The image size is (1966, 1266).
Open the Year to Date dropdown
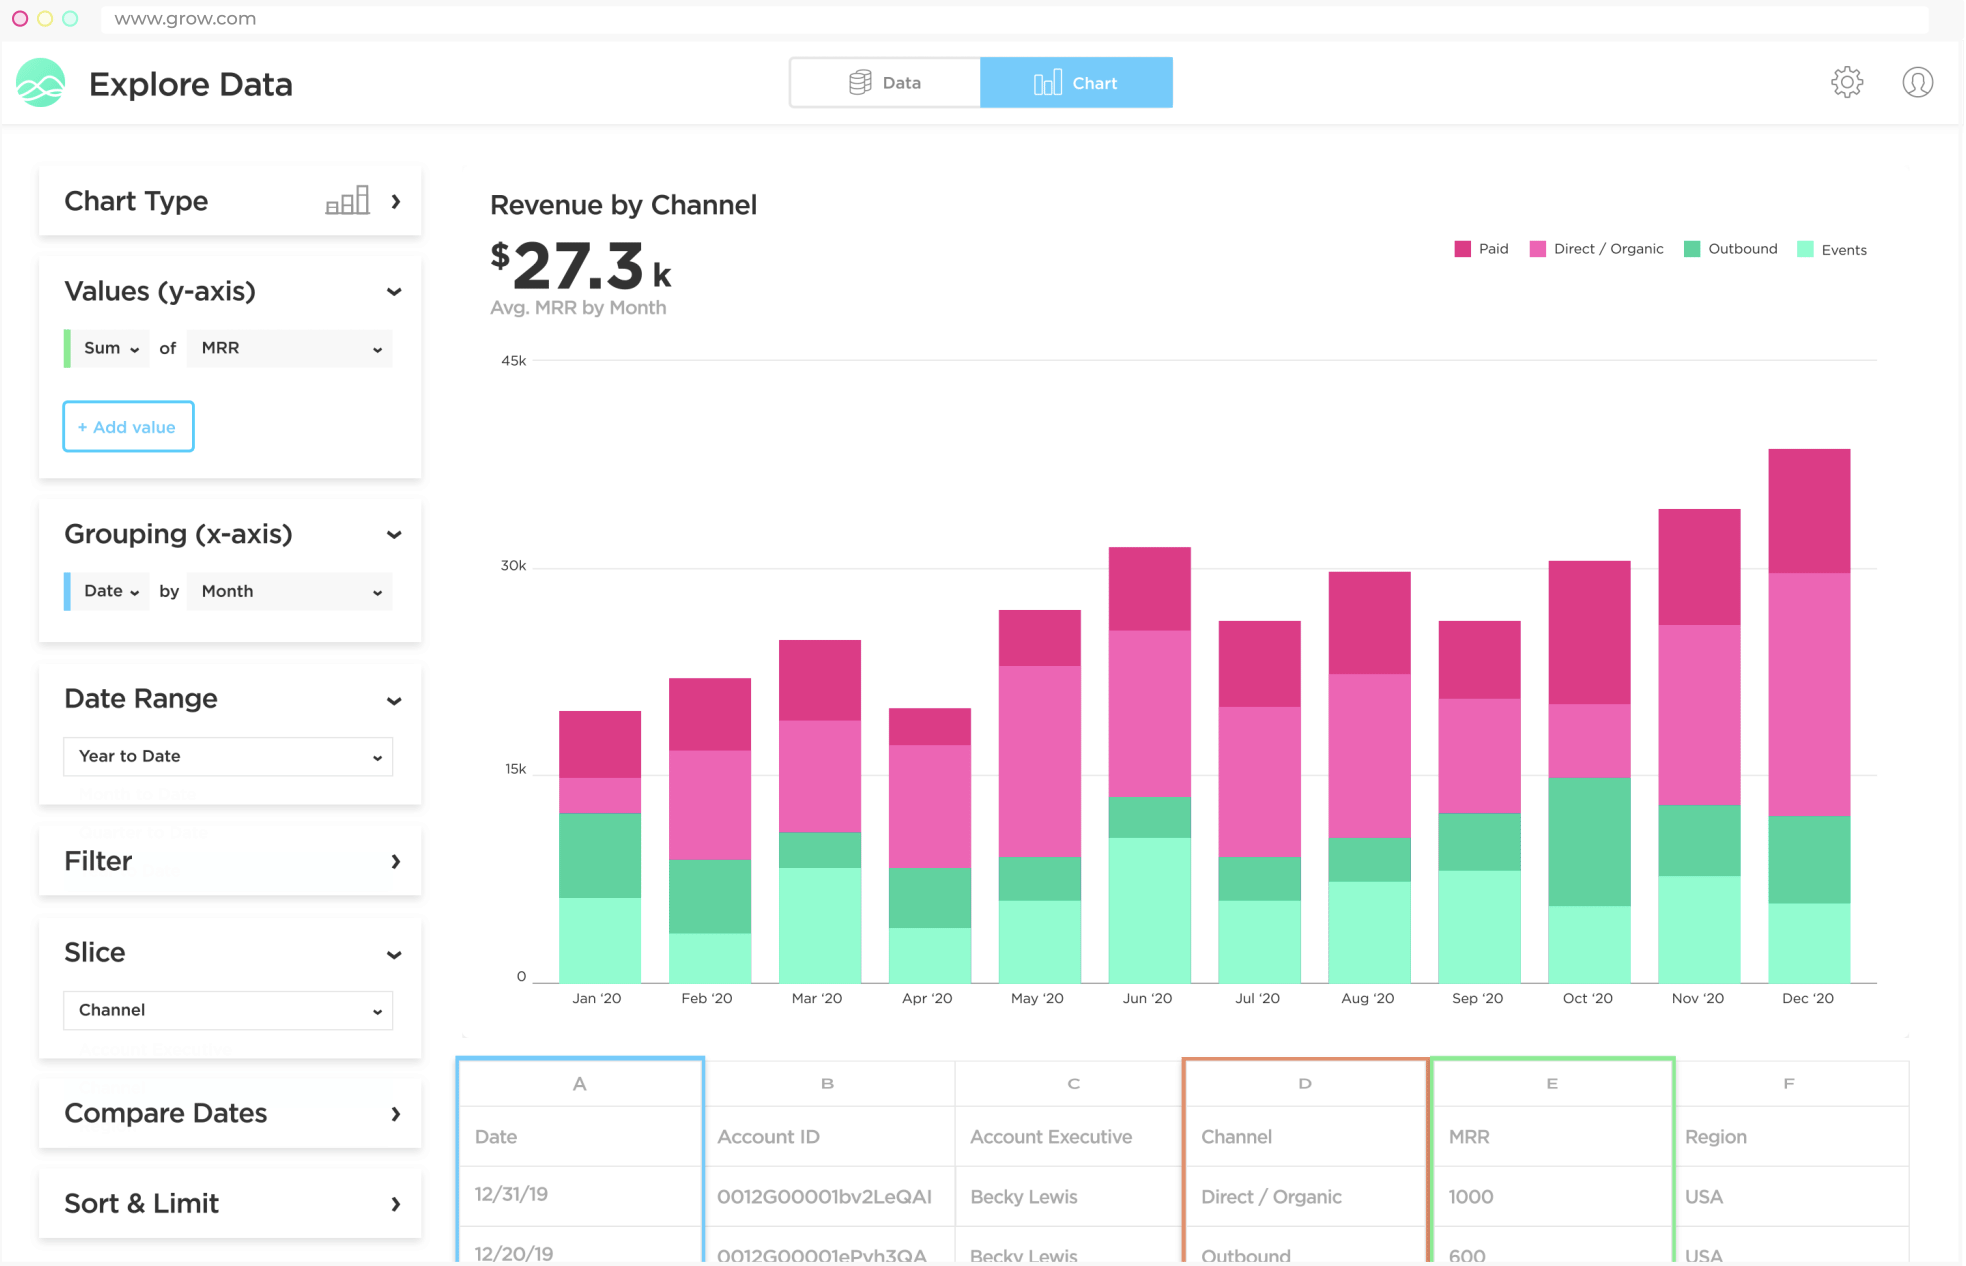[228, 756]
